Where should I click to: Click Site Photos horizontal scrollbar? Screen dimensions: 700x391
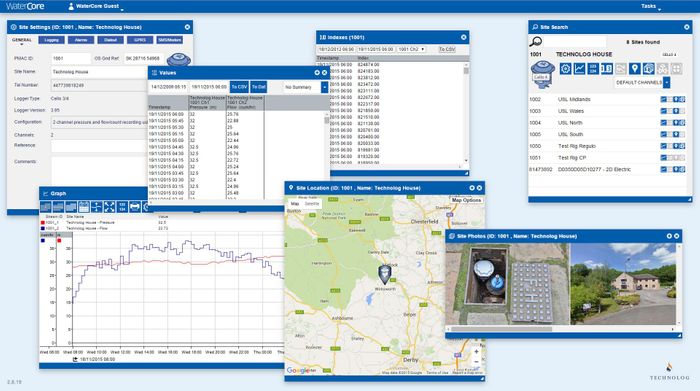[501, 329]
